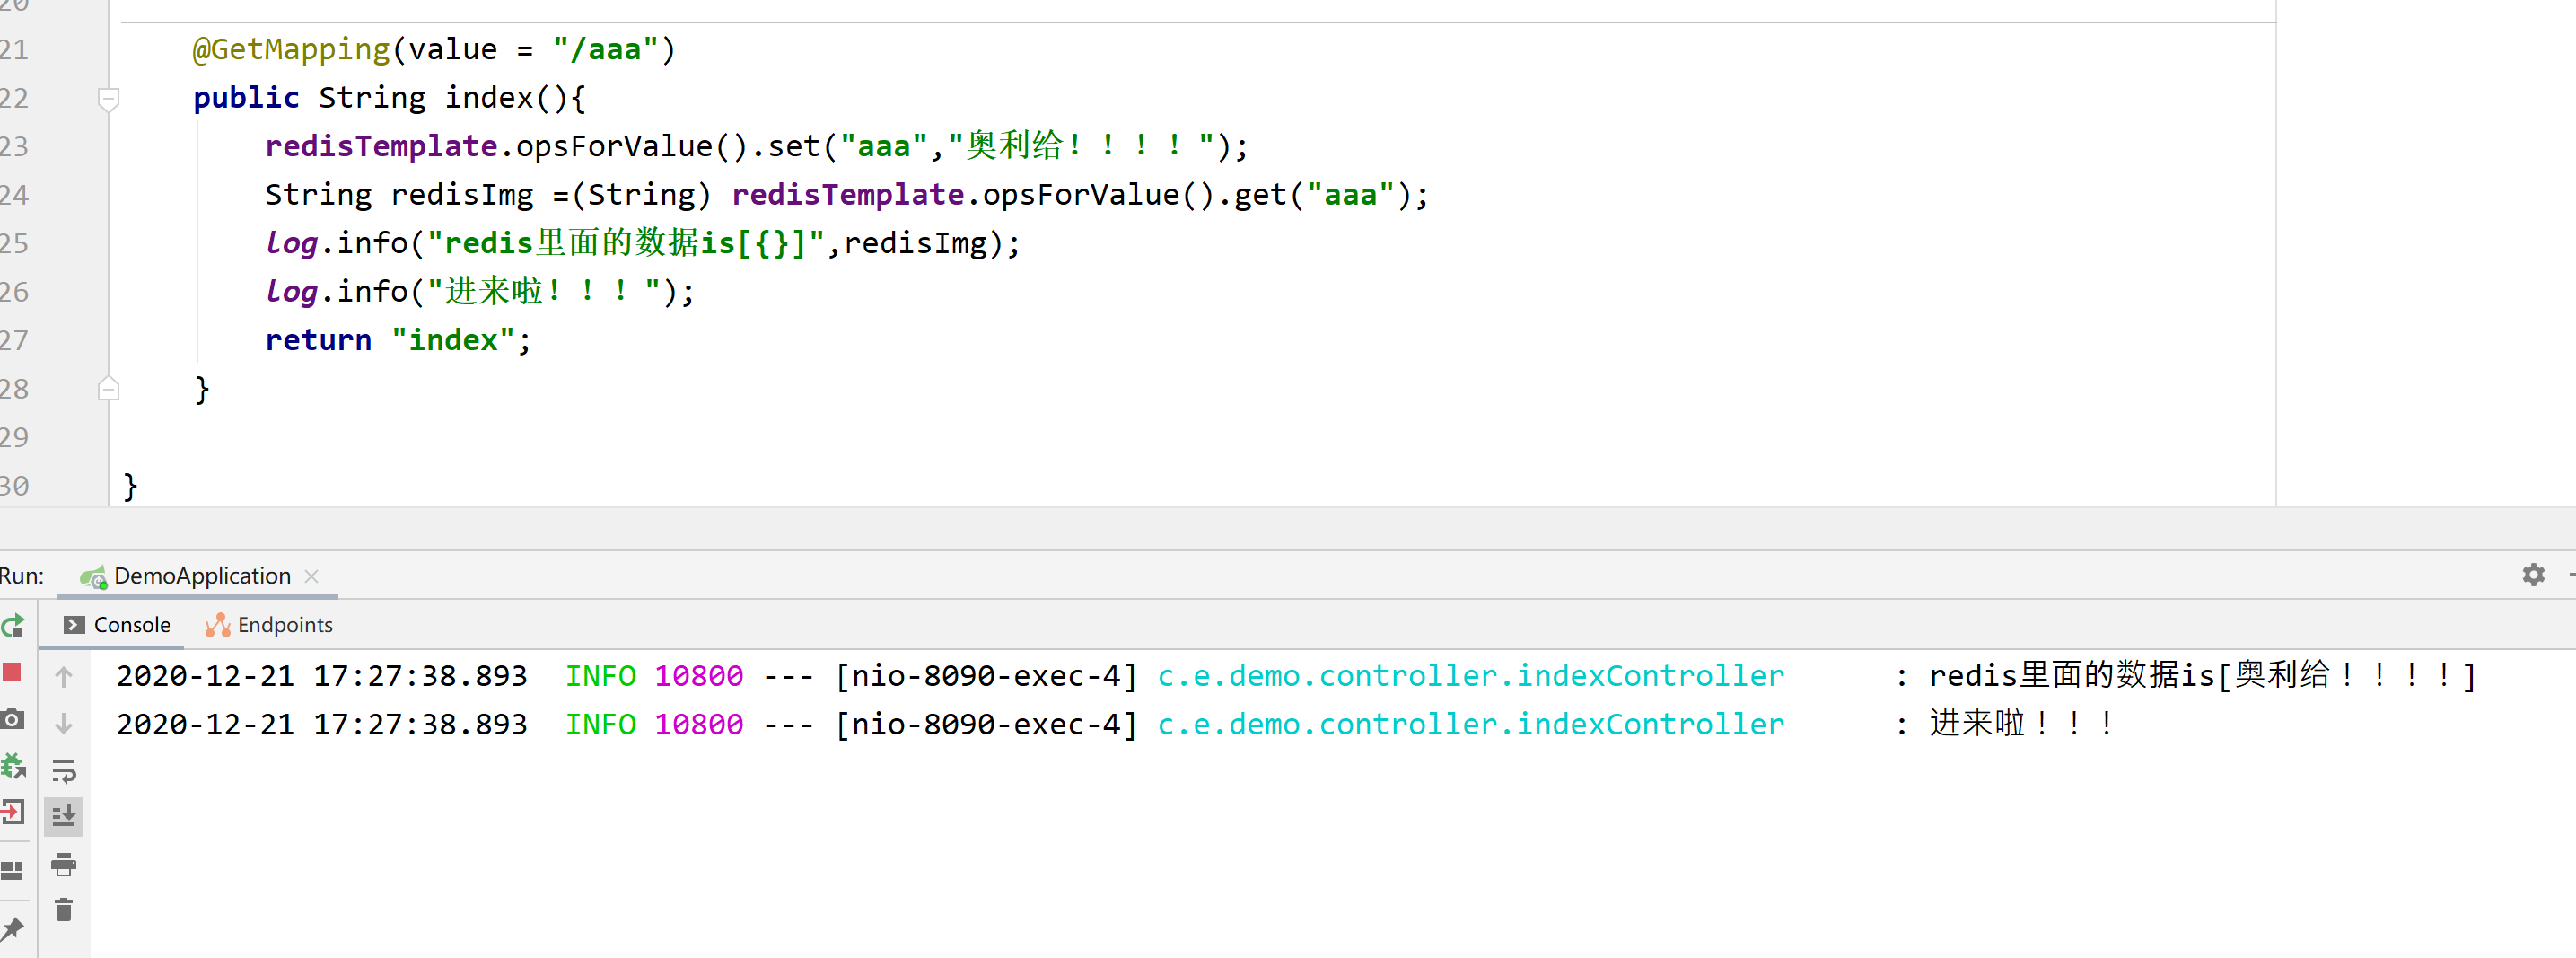This screenshot has height=958, width=2576.
Task: Stop the running application with red square
Action: pos(12,672)
